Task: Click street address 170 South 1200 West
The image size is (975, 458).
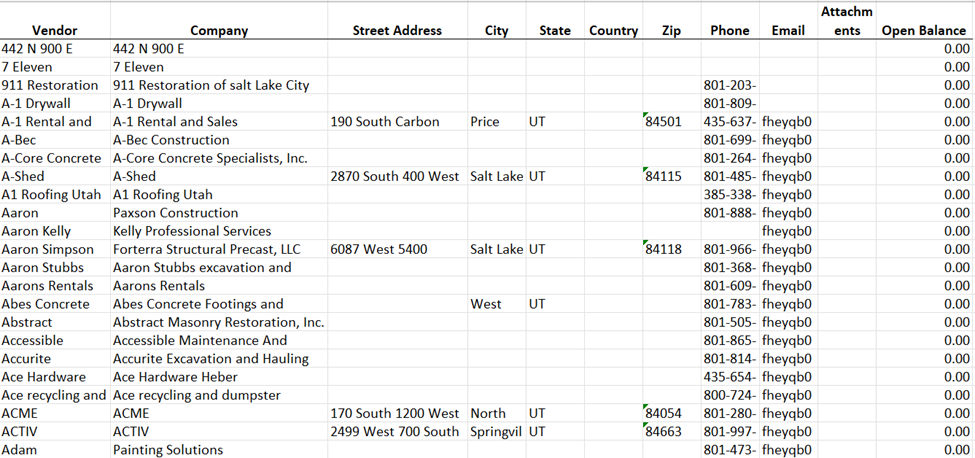Action: tap(397, 414)
